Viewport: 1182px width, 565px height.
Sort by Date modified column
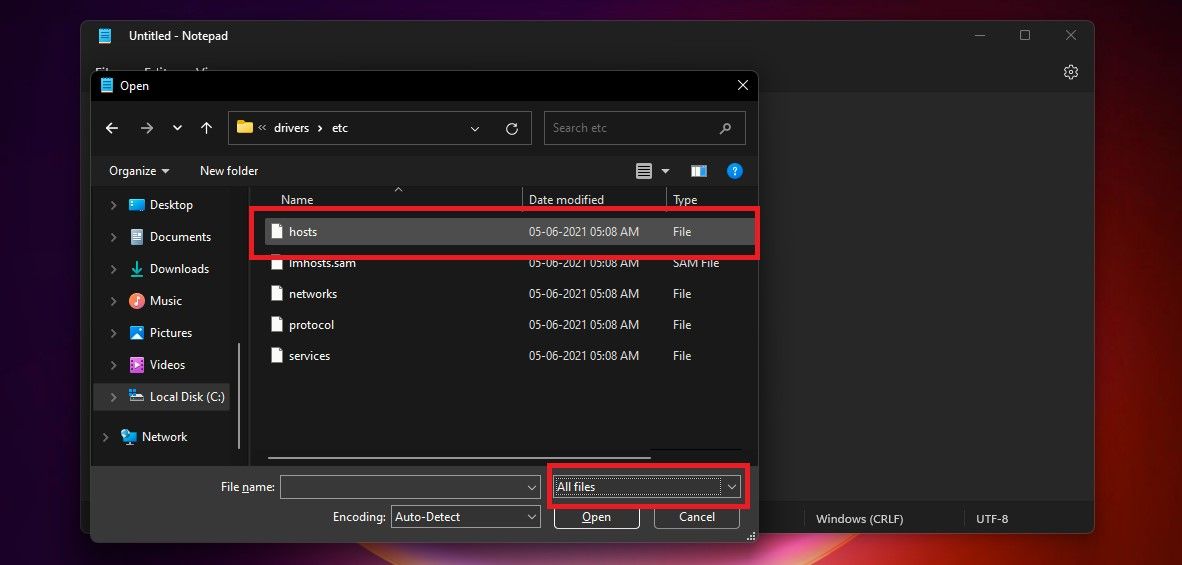tap(566, 200)
